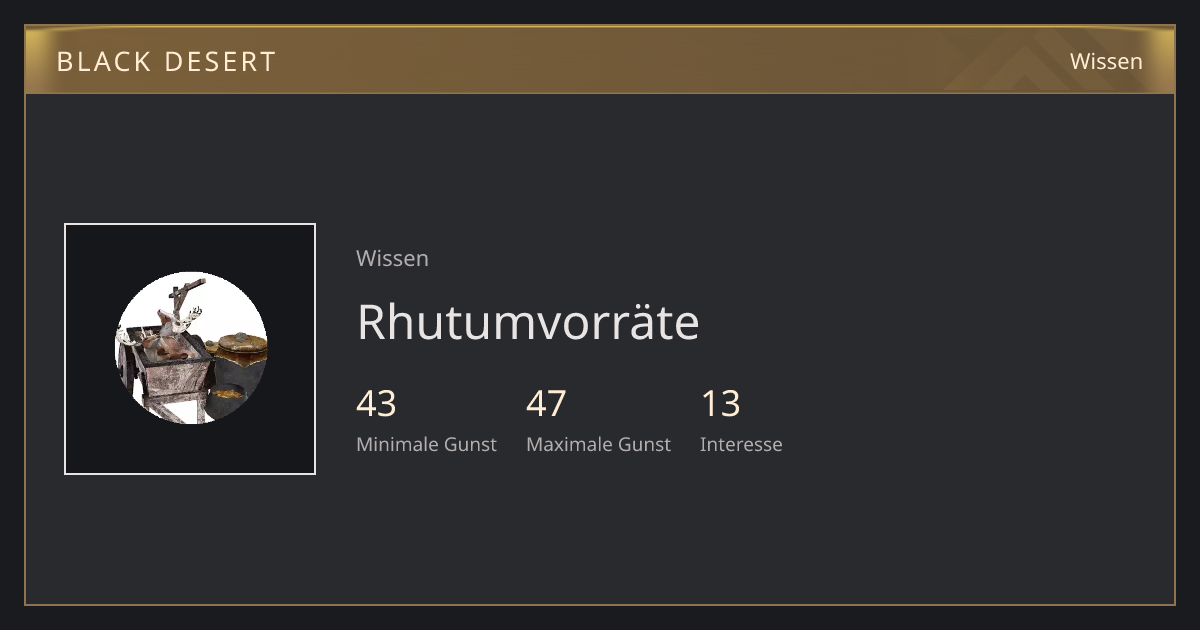Click the Rhutumvorräte circular item icon

pos(191,348)
